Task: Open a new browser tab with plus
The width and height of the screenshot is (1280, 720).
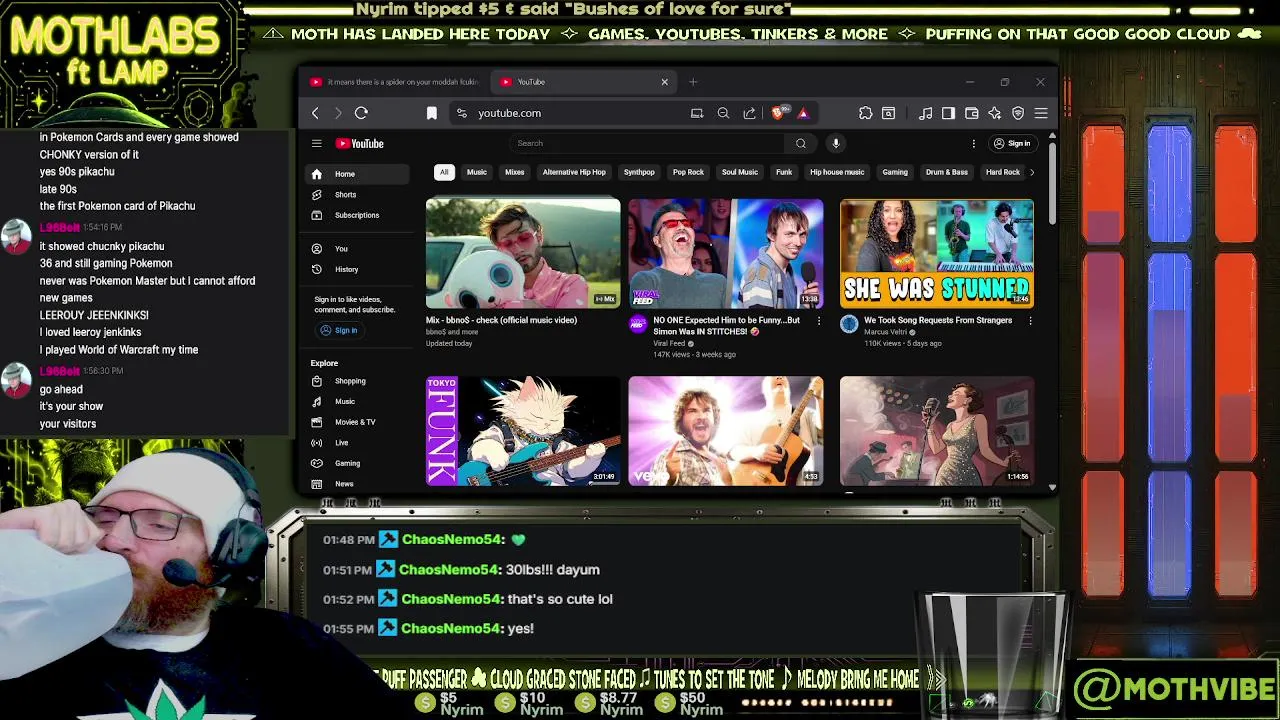Action: pos(693,82)
